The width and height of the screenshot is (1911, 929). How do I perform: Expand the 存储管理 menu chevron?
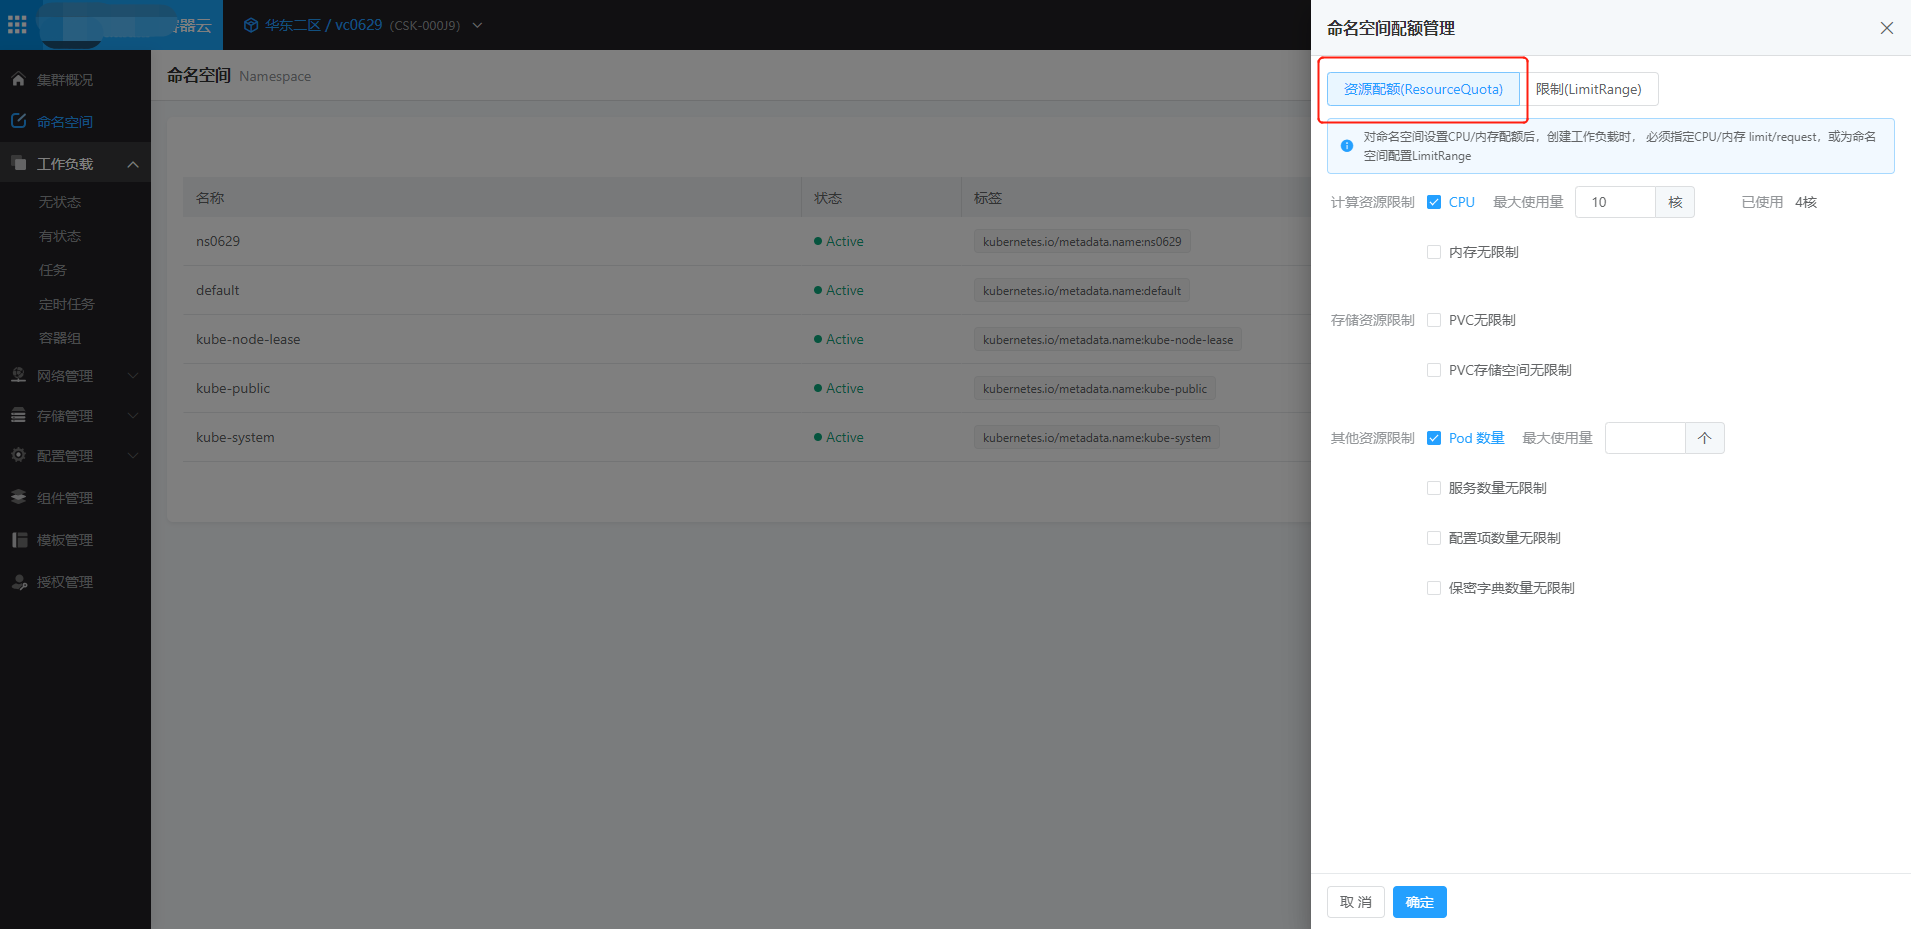pyautogui.click(x=133, y=416)
